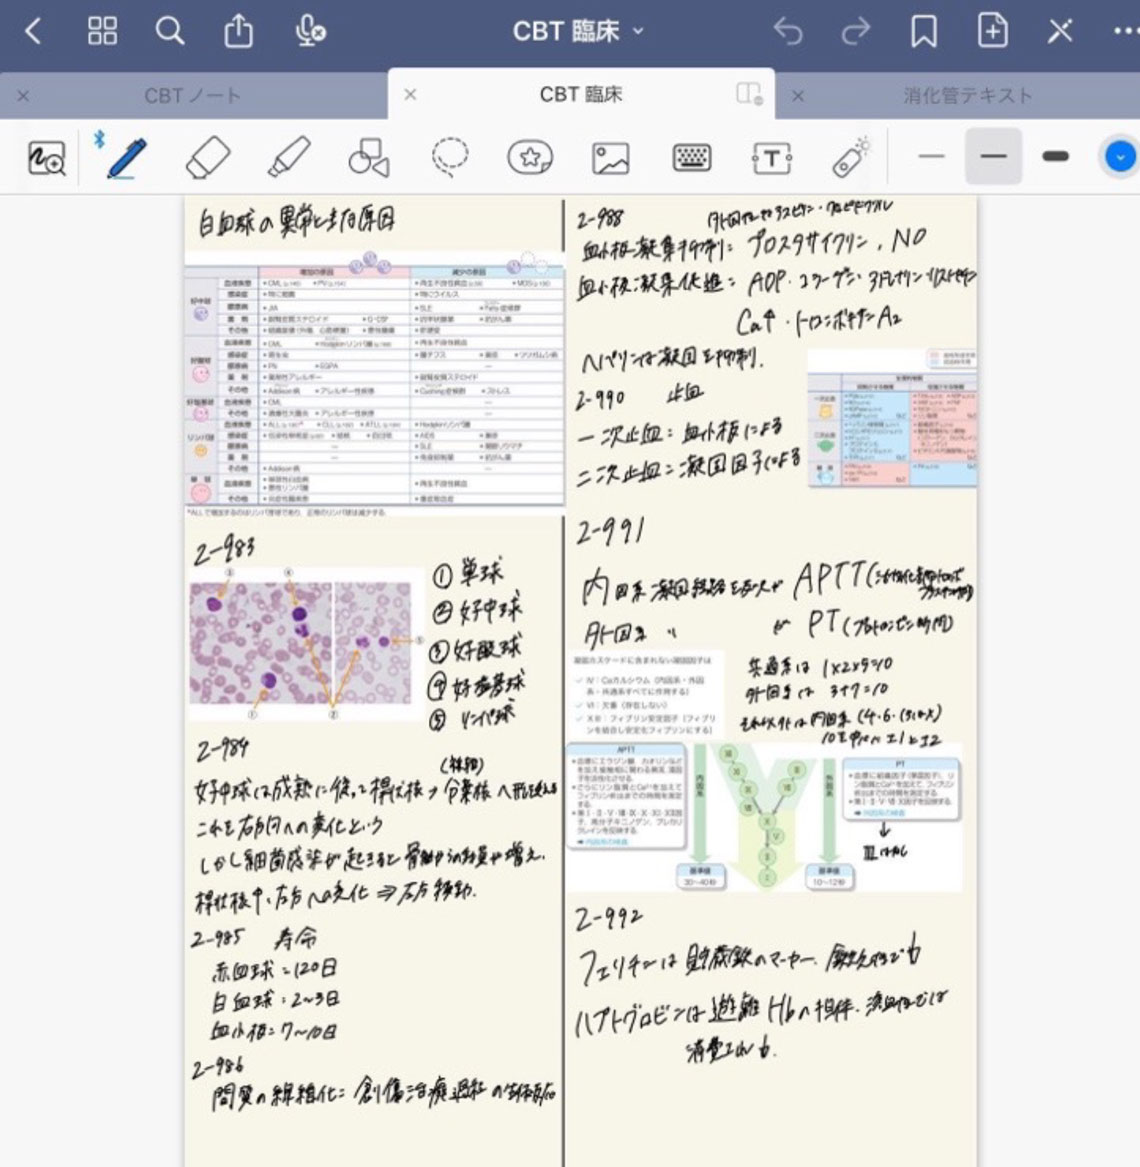Screen dimensions: 1140x1167
Task: Tap the white blood cell table image
Action: pos(374,383)
